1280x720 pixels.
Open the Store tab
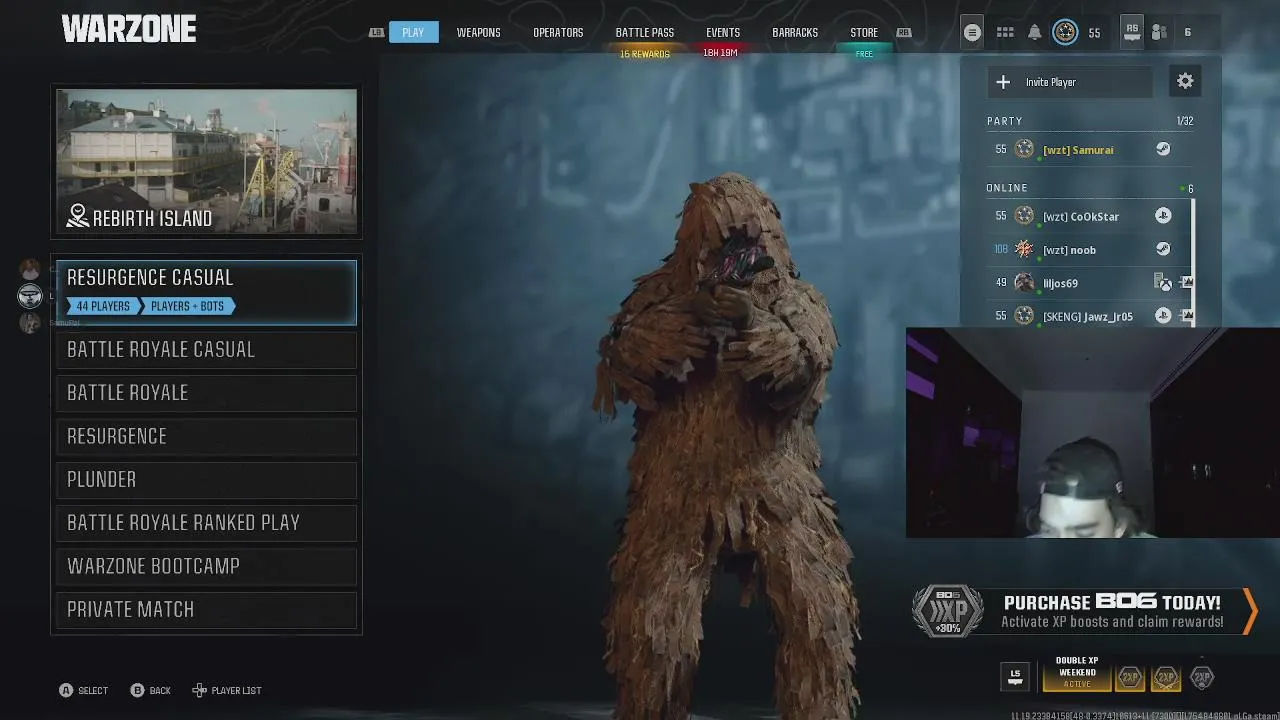coord(864,32)
